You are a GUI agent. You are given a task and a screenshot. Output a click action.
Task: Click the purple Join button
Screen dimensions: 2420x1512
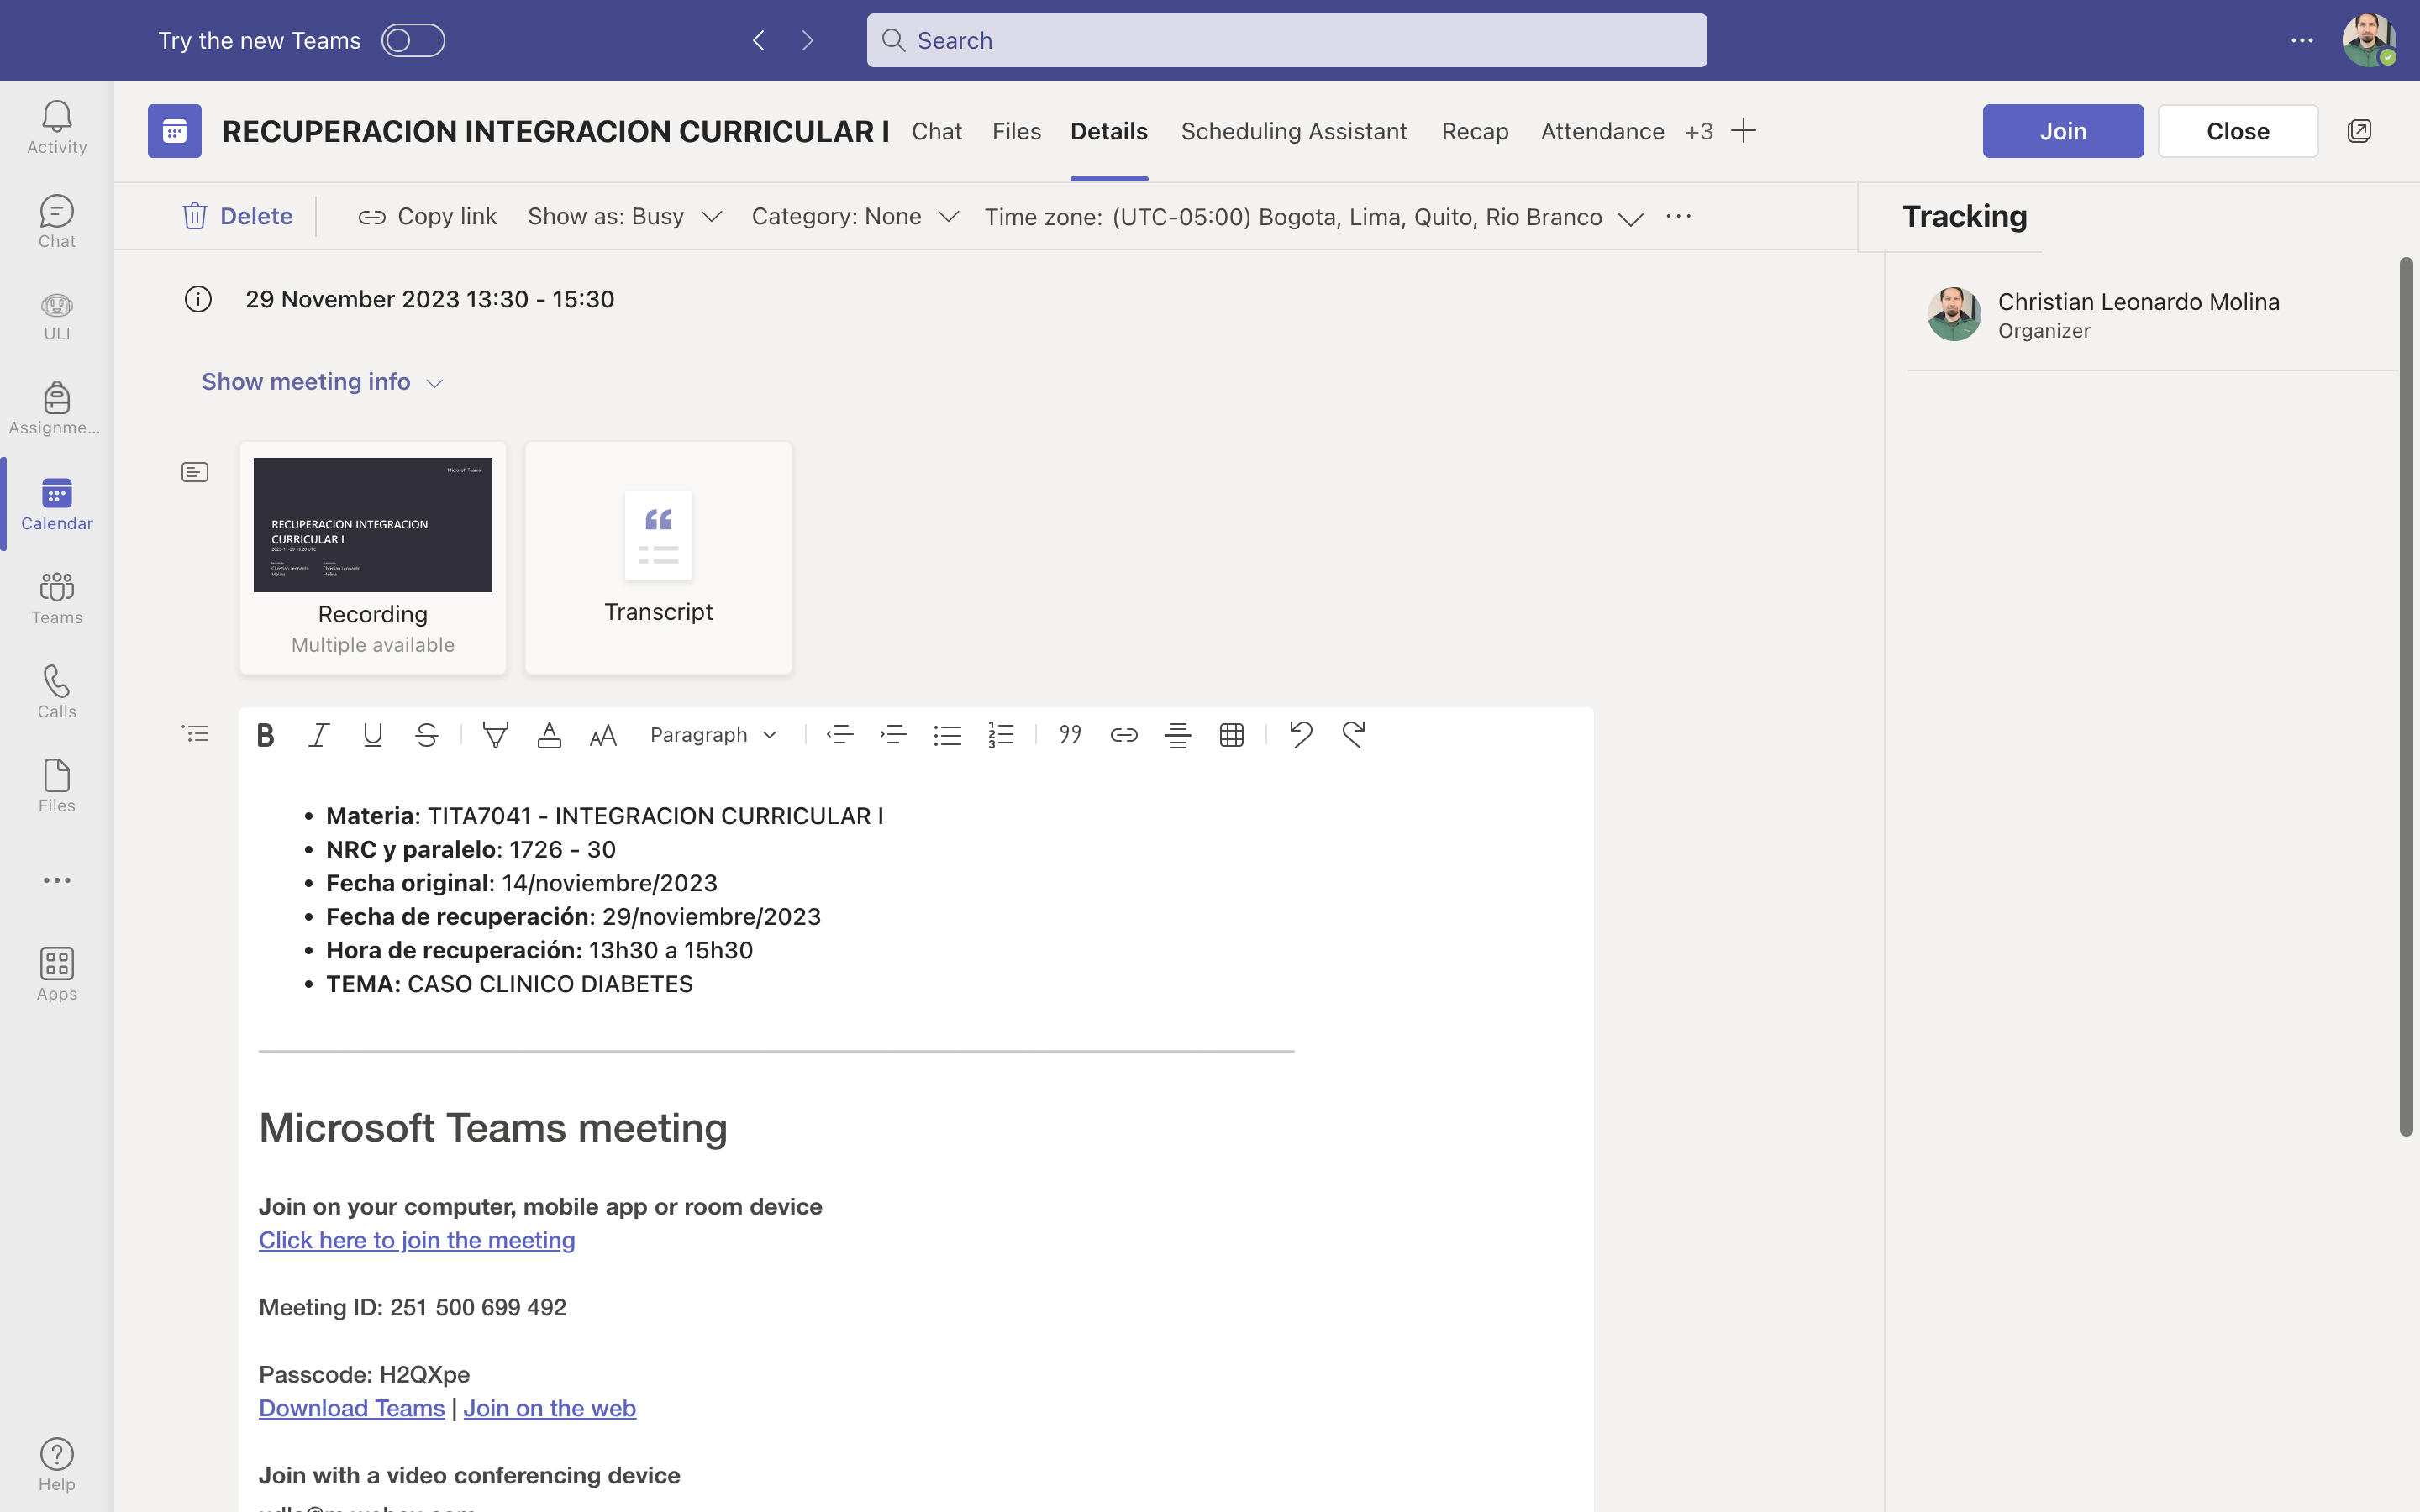point(2062,131)
